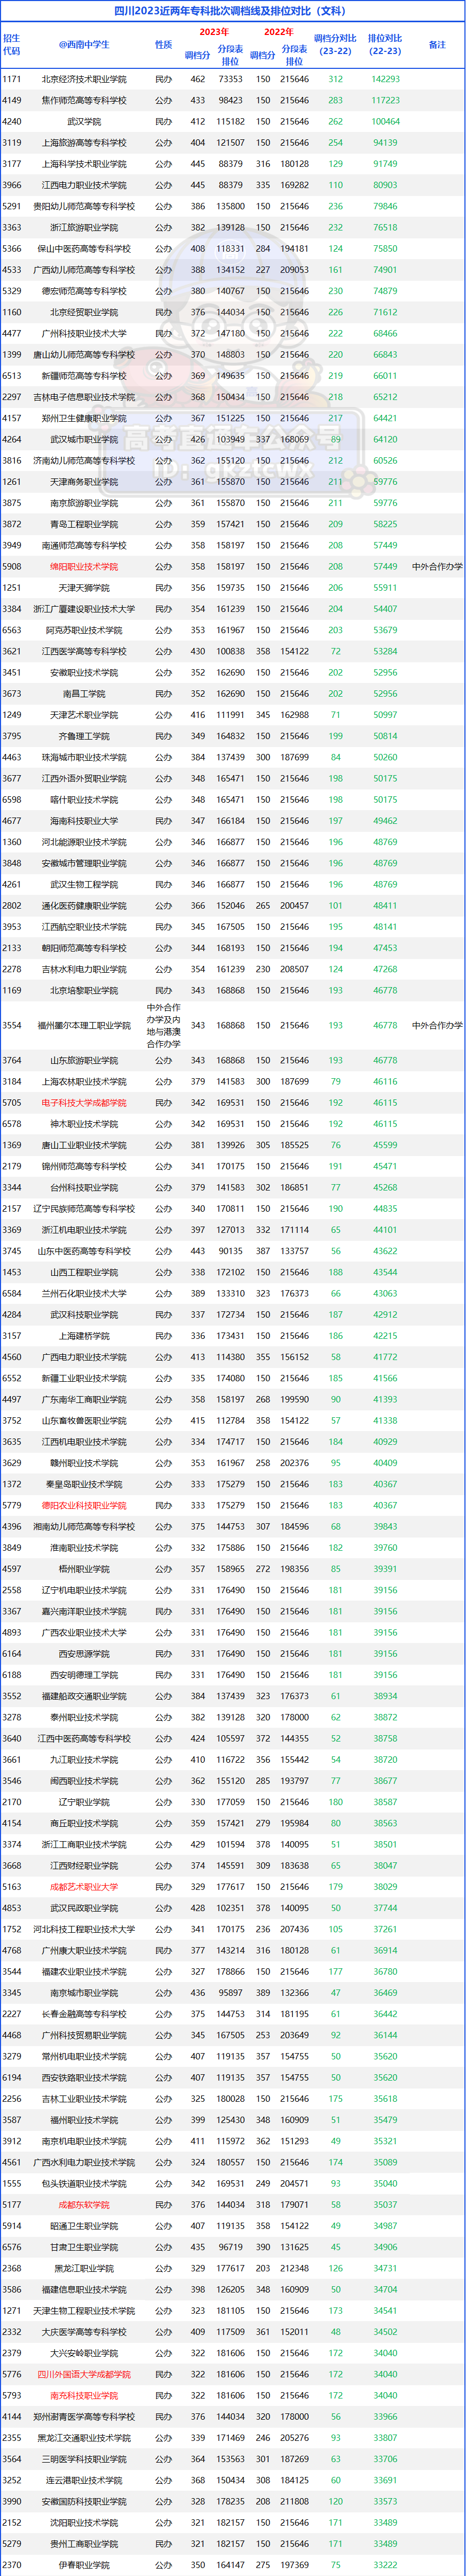
Task: Select school name '贵阳幼儿师范高等专科学校'
Action: coord(84,206)
